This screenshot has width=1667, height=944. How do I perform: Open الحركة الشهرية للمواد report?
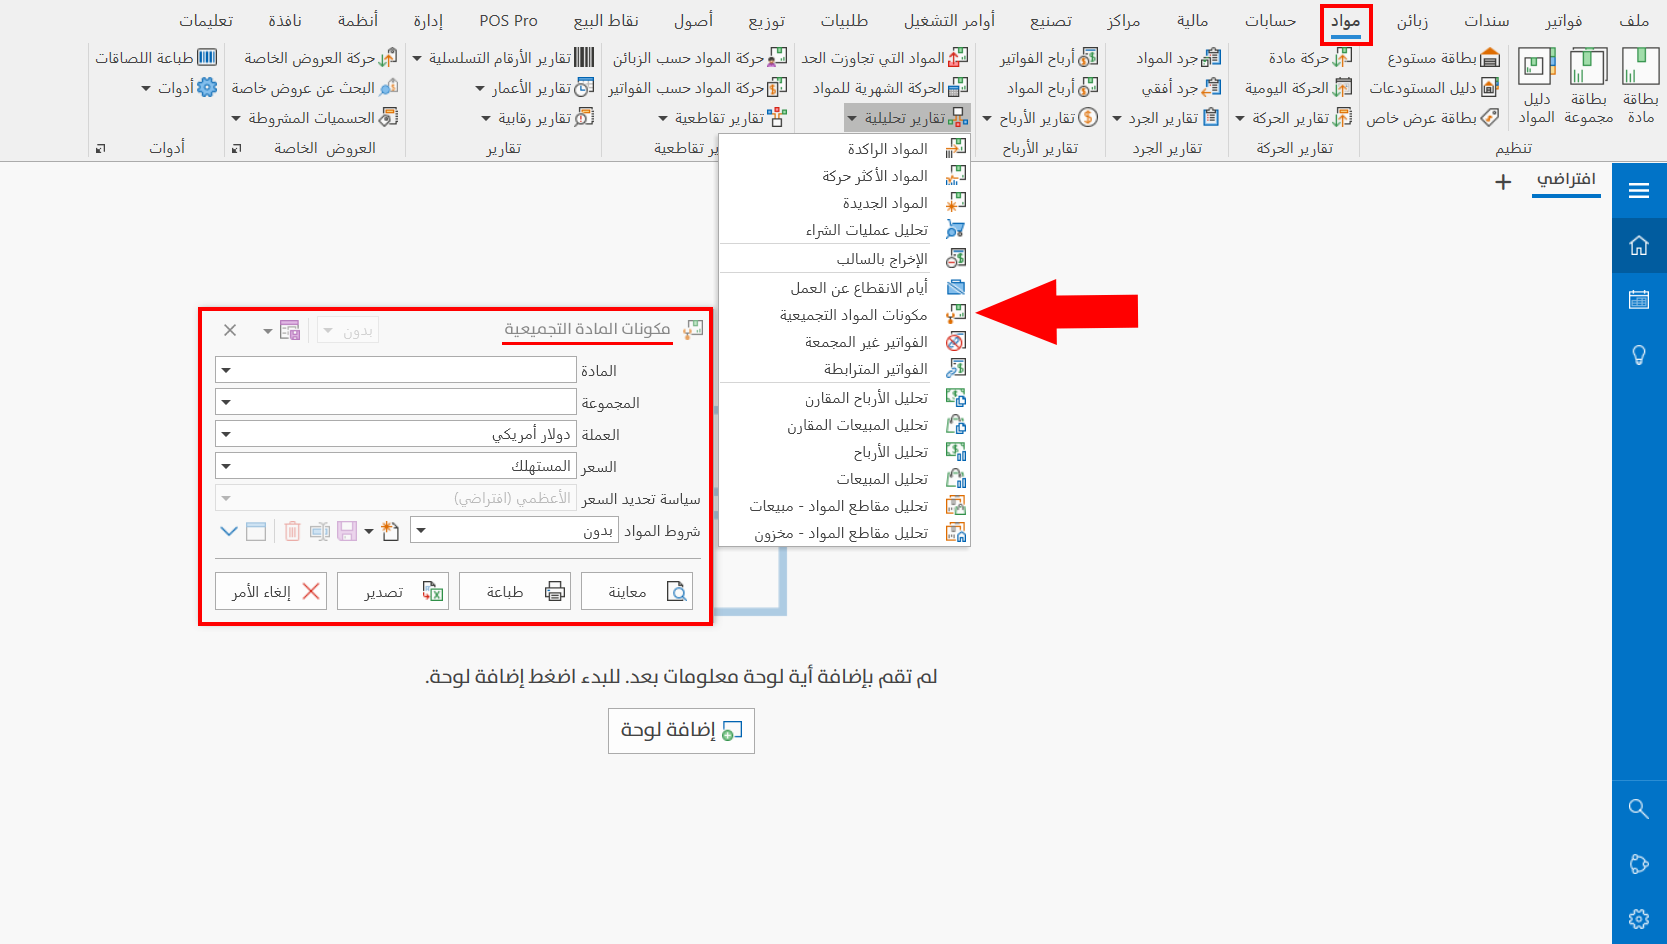(890, 88)
